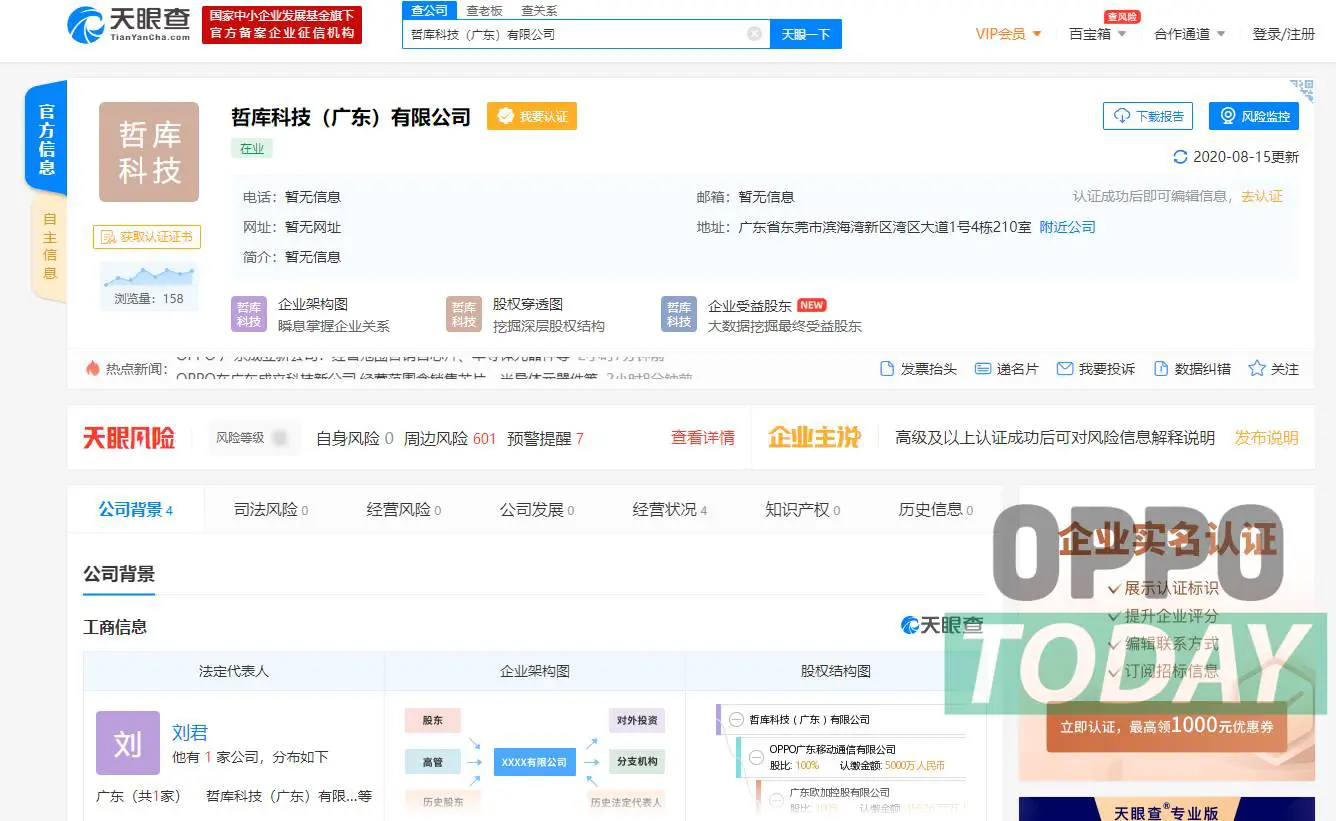Click the 自身风险 0 entry
Viewport: 1336px width, 821px height.
click(x=355, y=438)
